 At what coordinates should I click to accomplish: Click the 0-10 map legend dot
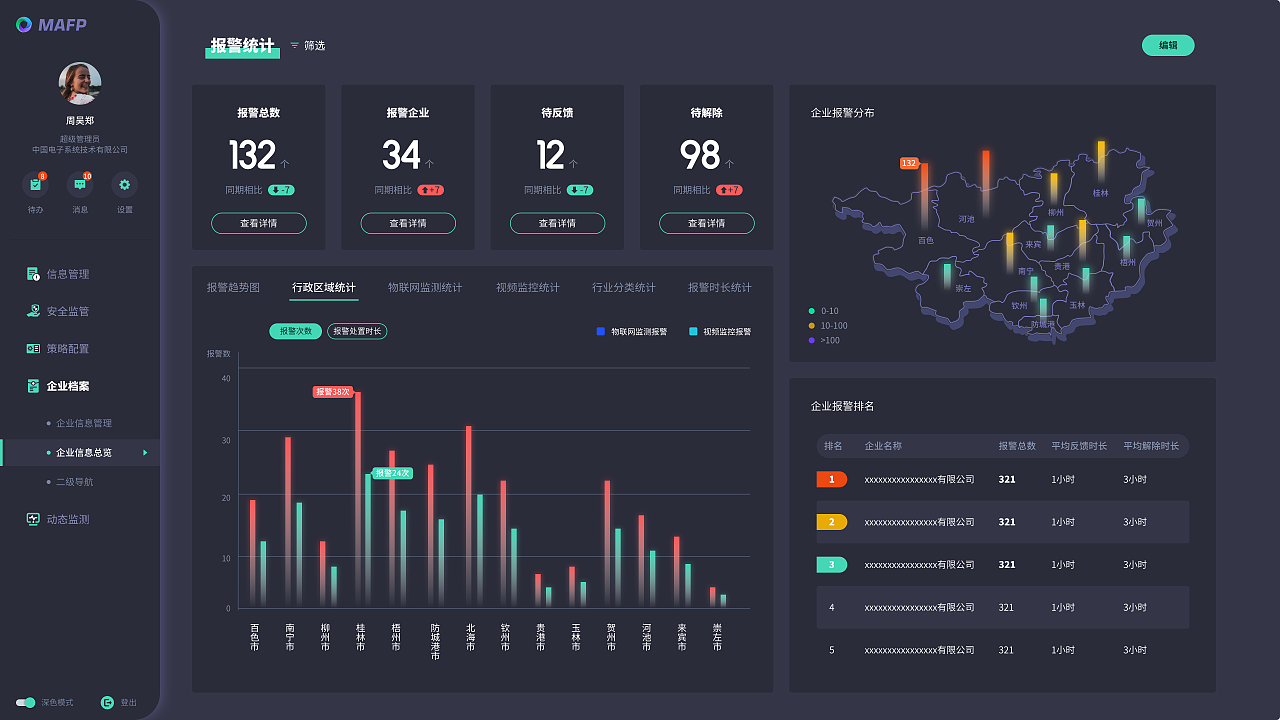(812, 311)
